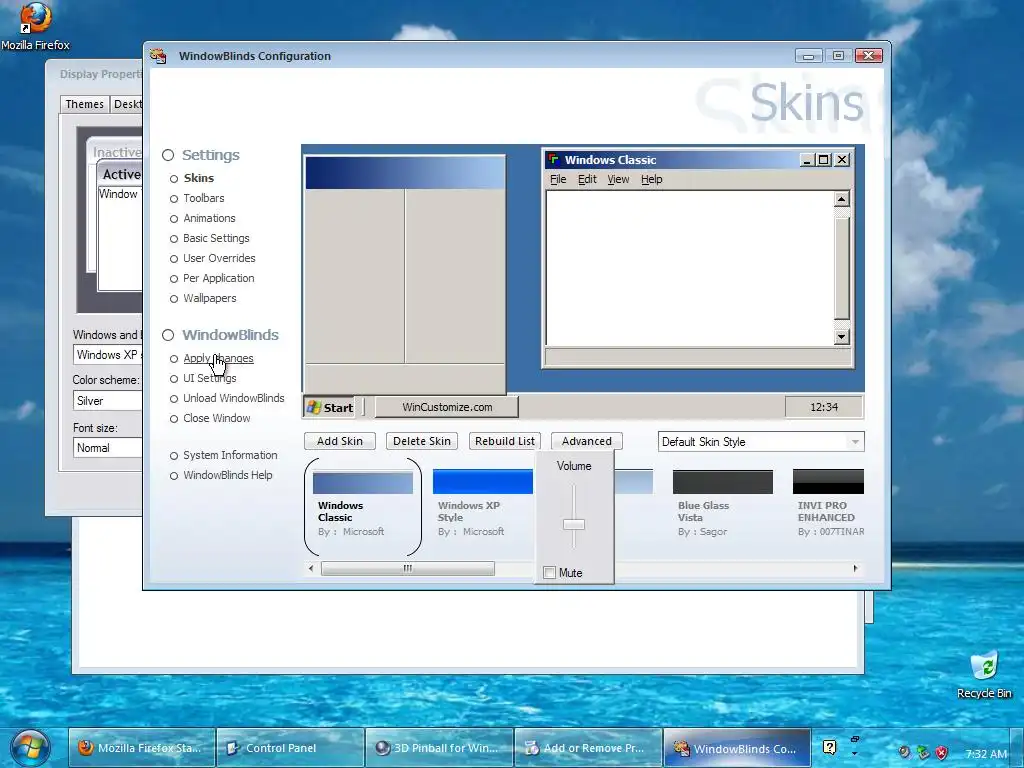Click the preview window maximize icon
The image size is (1024, 768).
pyautogui.click(x=824, y=160)
